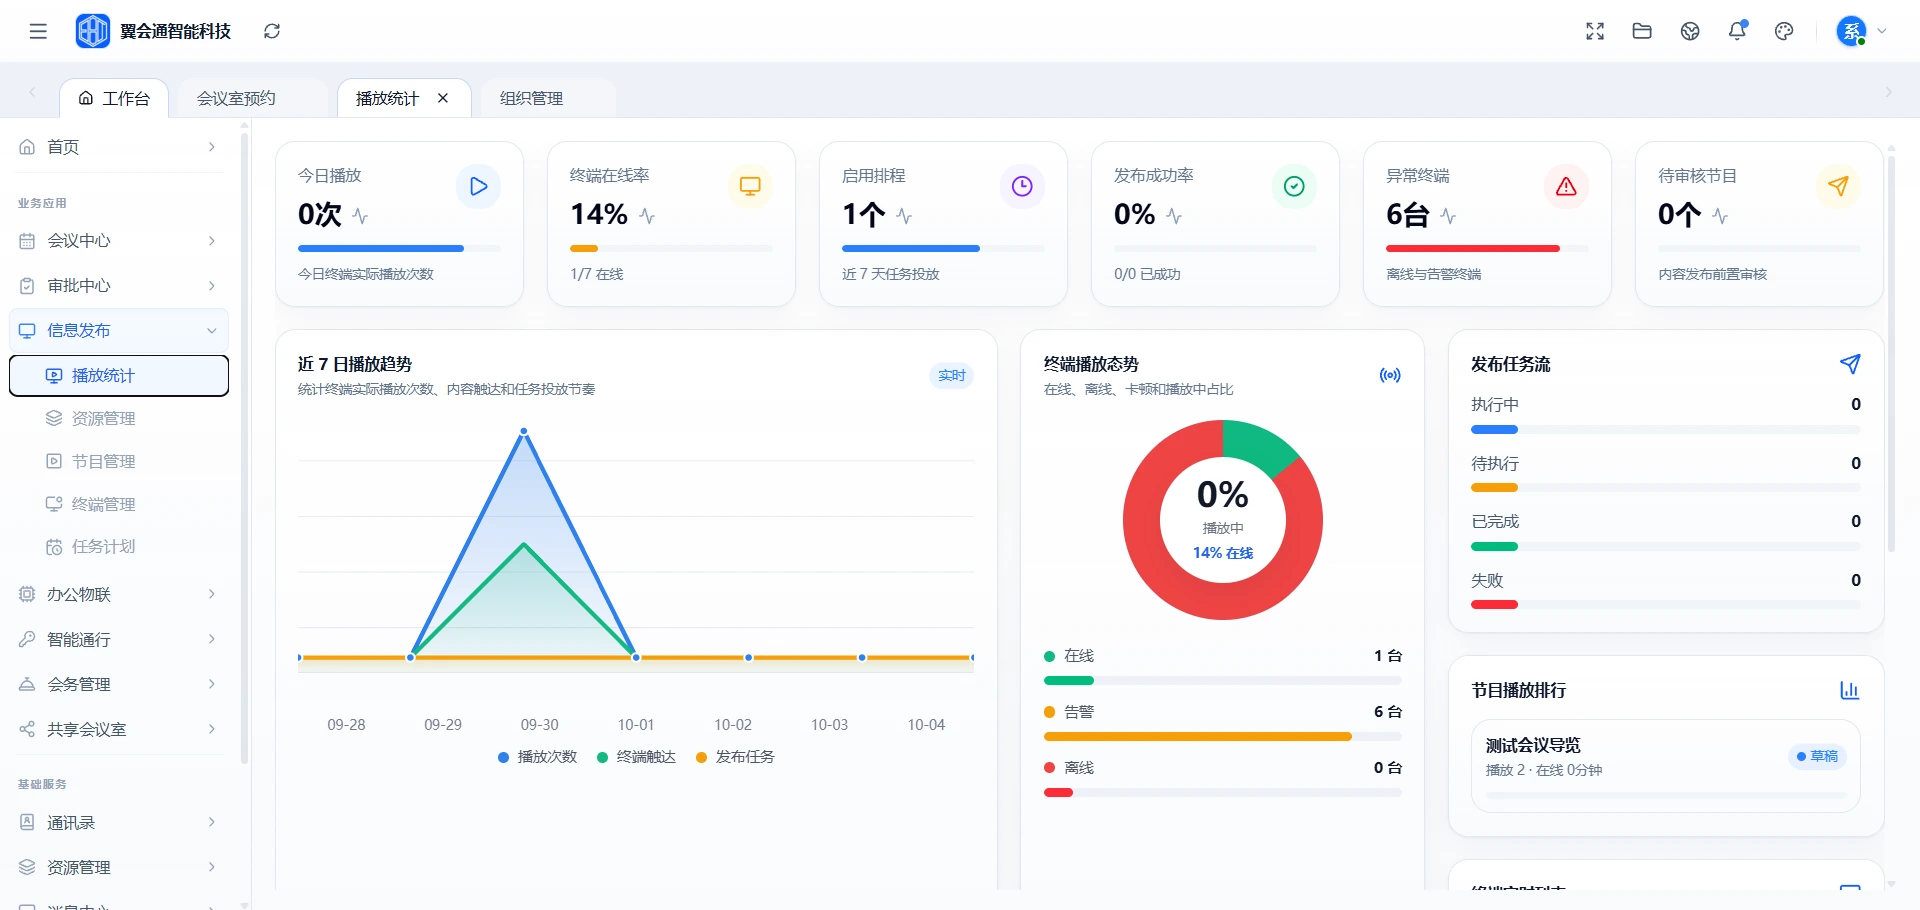Screen dimensions: 1920x910
Task: Click the send icon in 发布任务流 panel
Action: point(1850,364)
